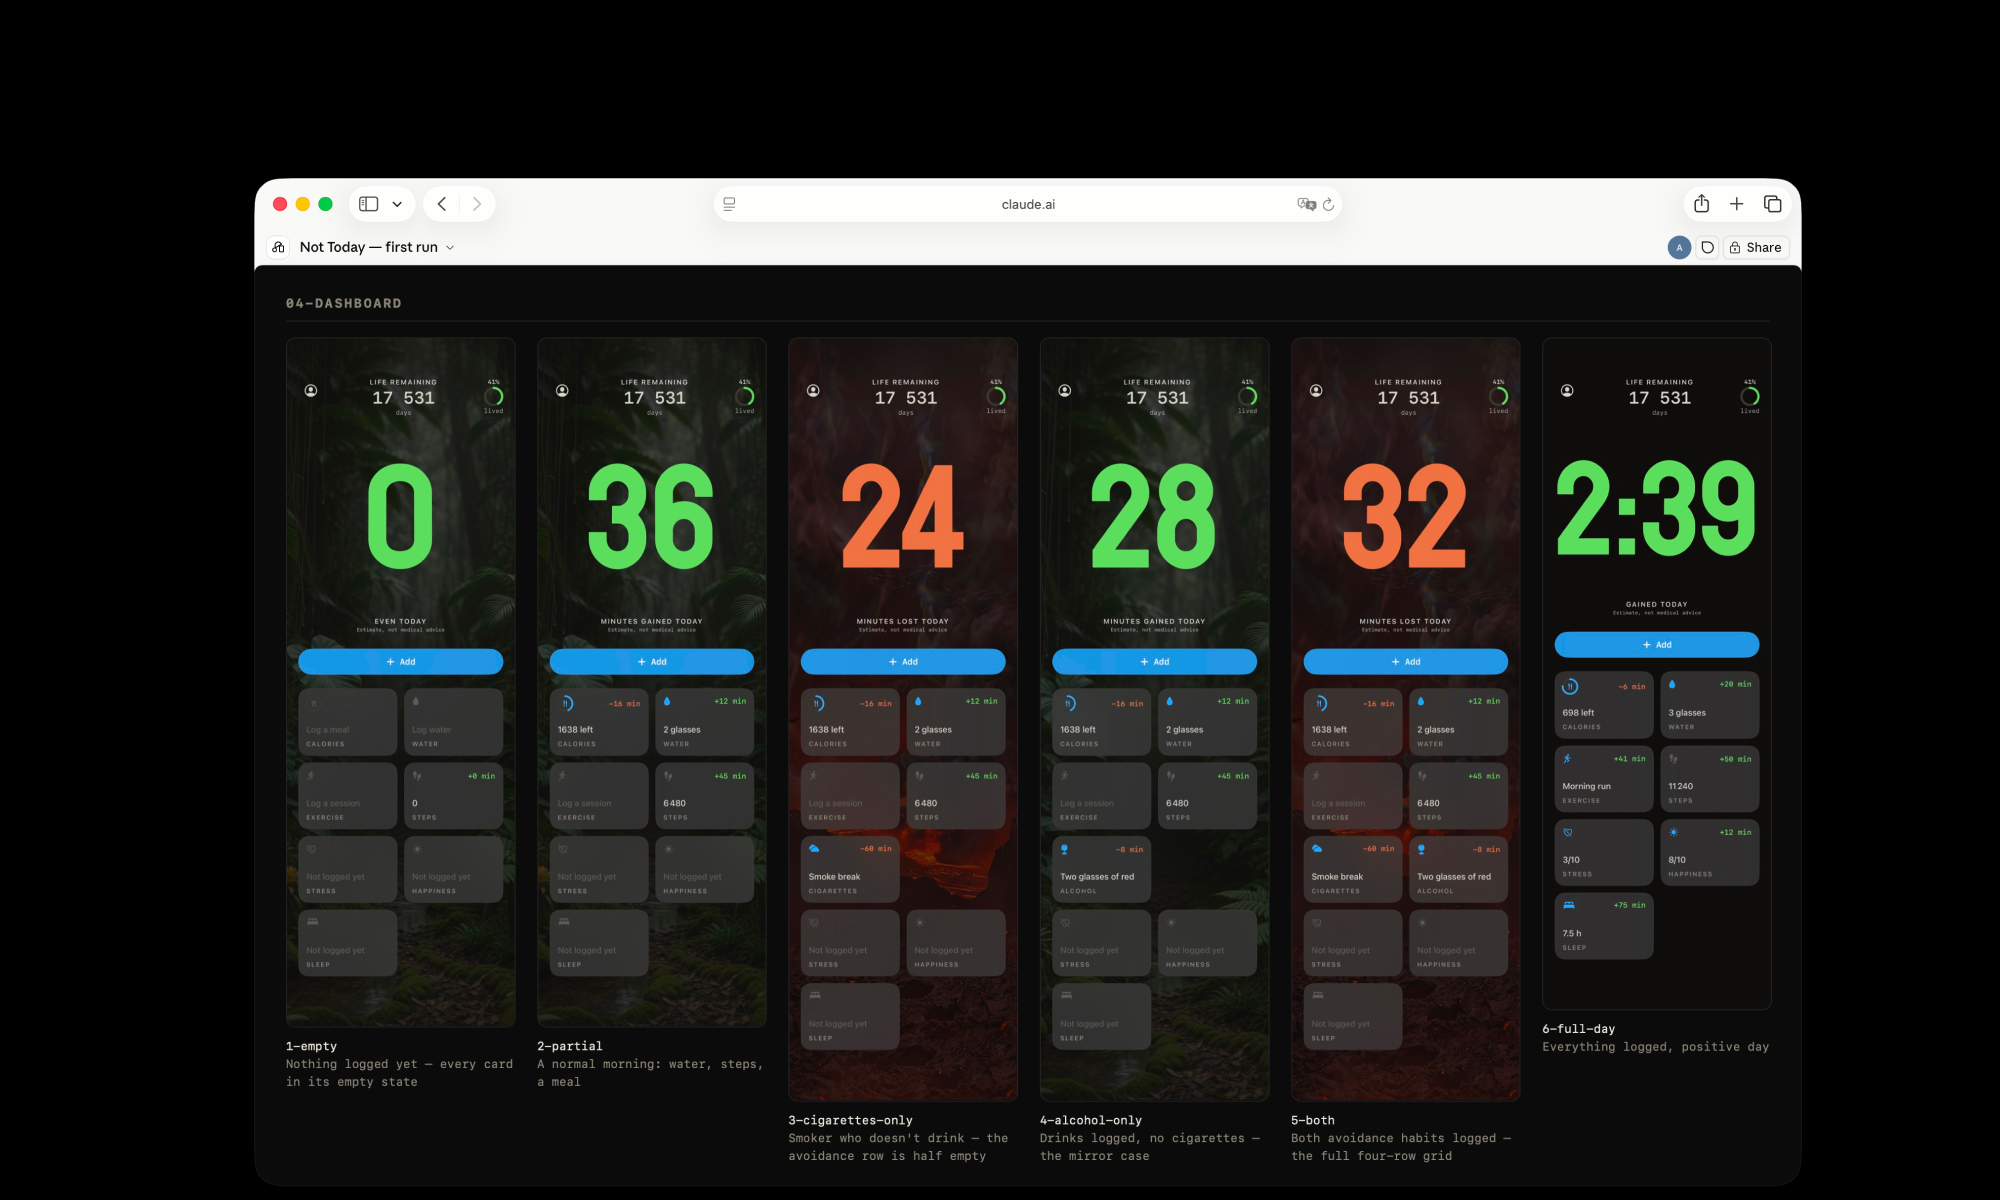Click the 41% lived ring in 1-empty mockup

pos(494,397)
